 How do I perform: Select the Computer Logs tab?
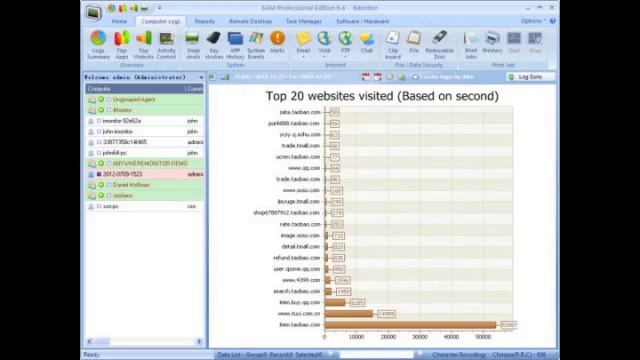pyautogui.click(x=161, y=21)
